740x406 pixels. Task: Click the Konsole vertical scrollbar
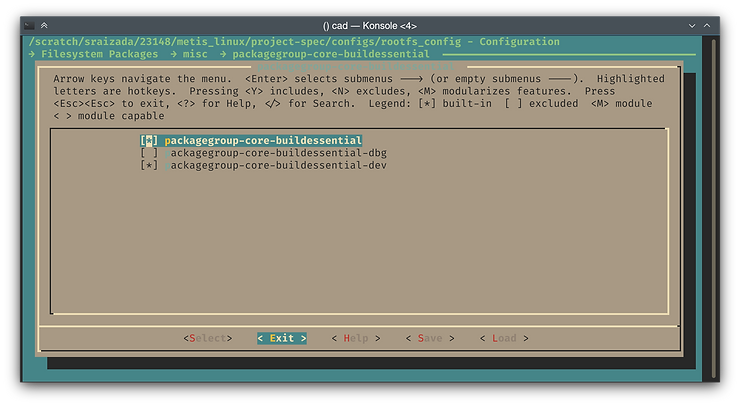pyautogui.click(x=714, y=208)
